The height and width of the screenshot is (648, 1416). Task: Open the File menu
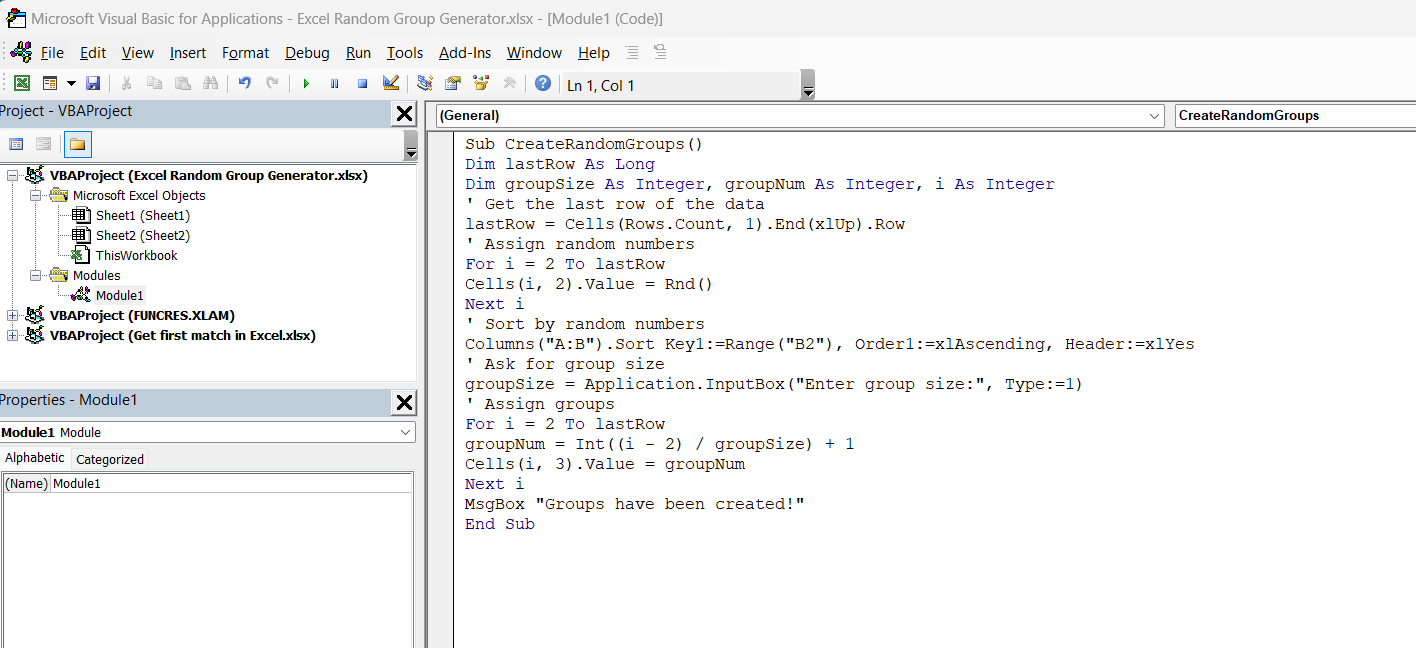click(52, 53)
